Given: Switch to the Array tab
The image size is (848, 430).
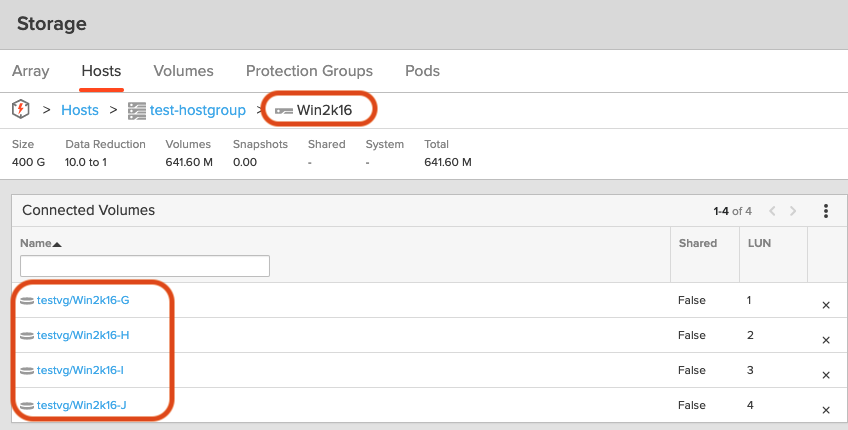Looking at the screenshot, I should point(30,71).
